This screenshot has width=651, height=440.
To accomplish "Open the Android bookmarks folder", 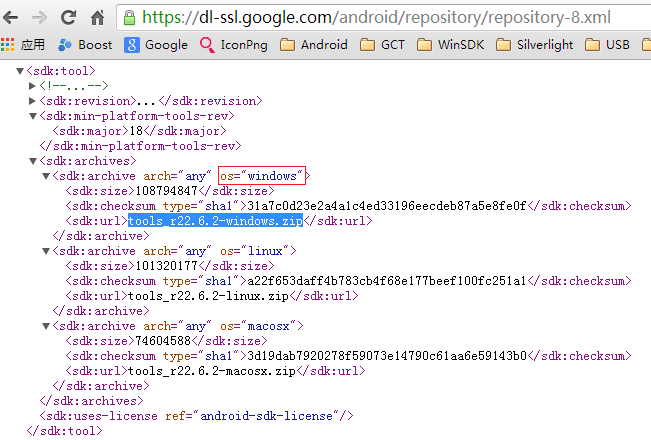I will coord(313,44).
